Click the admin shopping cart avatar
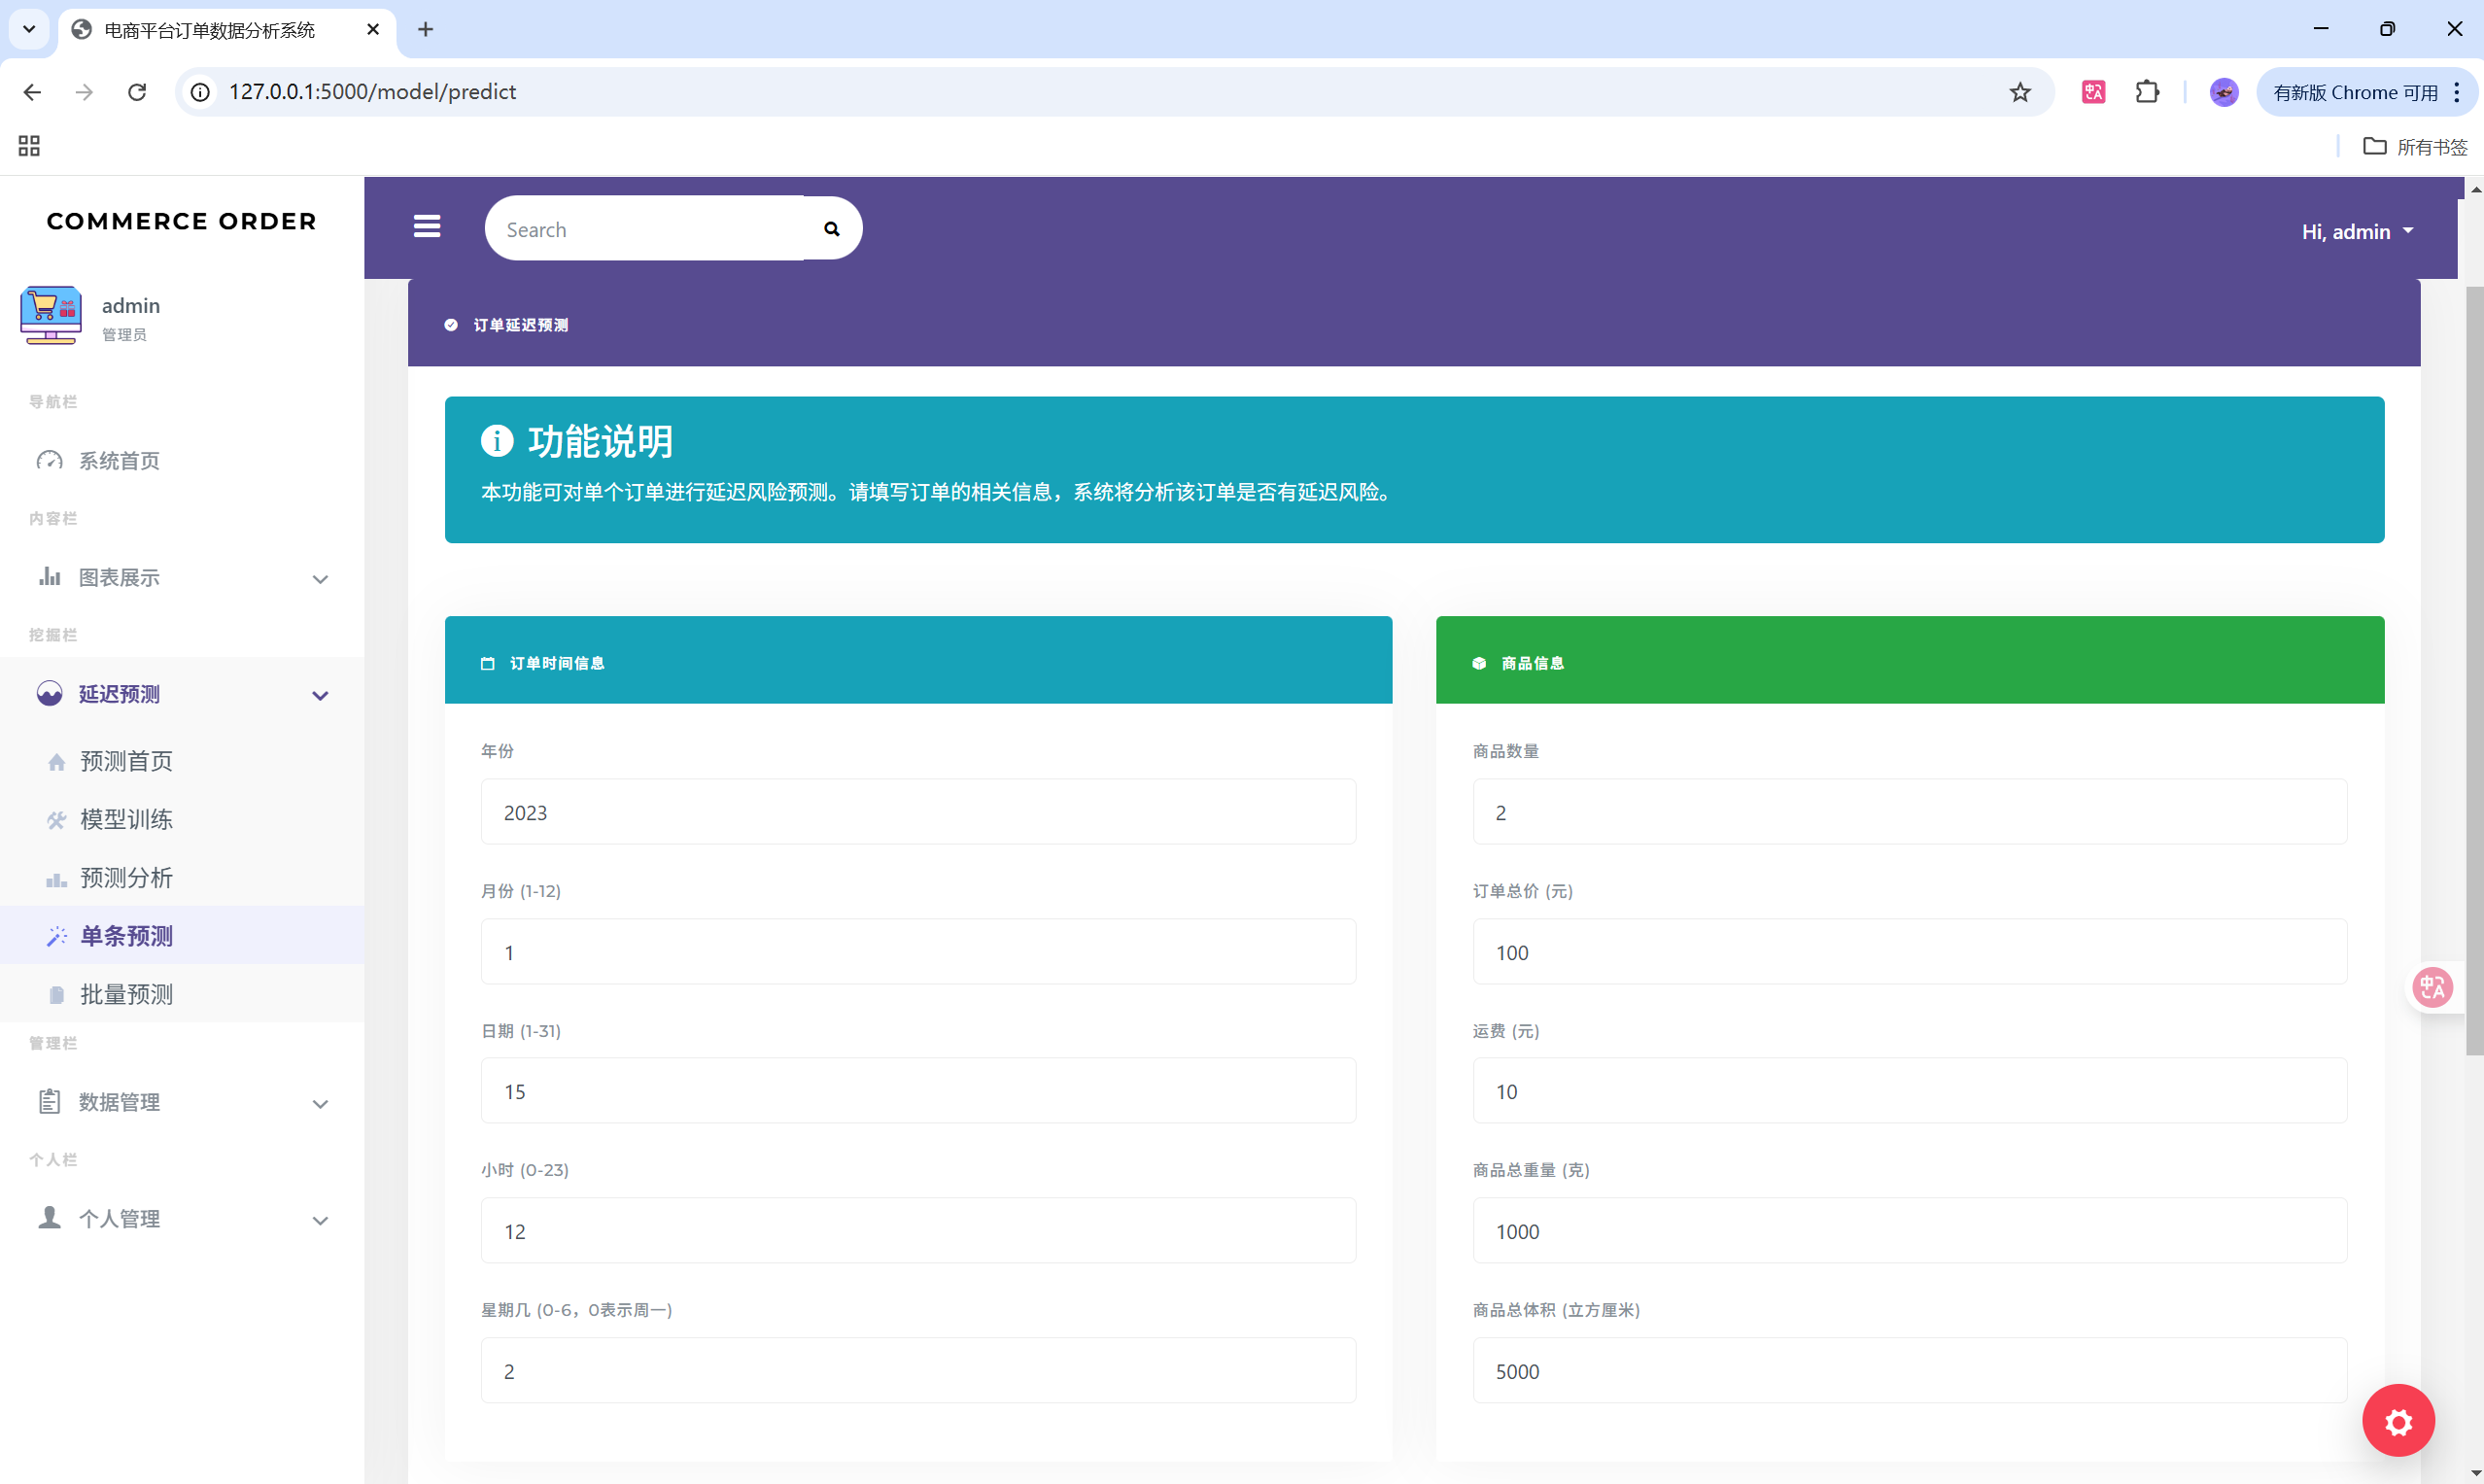 50,315
